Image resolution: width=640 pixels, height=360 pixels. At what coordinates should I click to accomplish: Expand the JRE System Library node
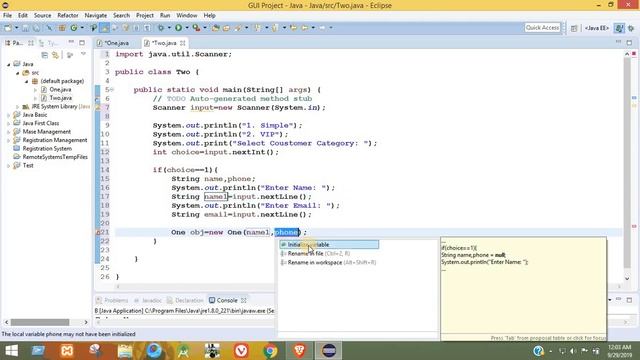[x=18, y=107]
